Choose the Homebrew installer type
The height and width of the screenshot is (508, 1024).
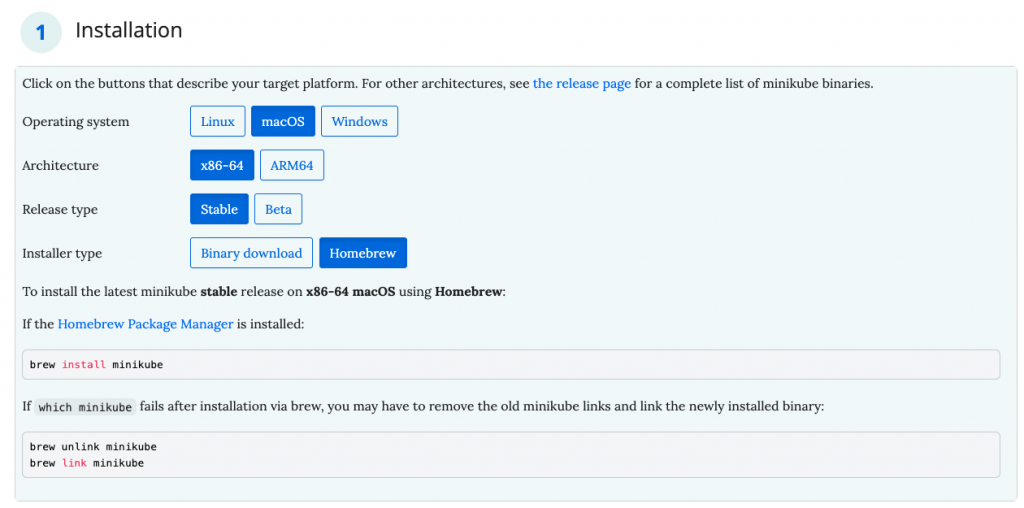[363, 254]
